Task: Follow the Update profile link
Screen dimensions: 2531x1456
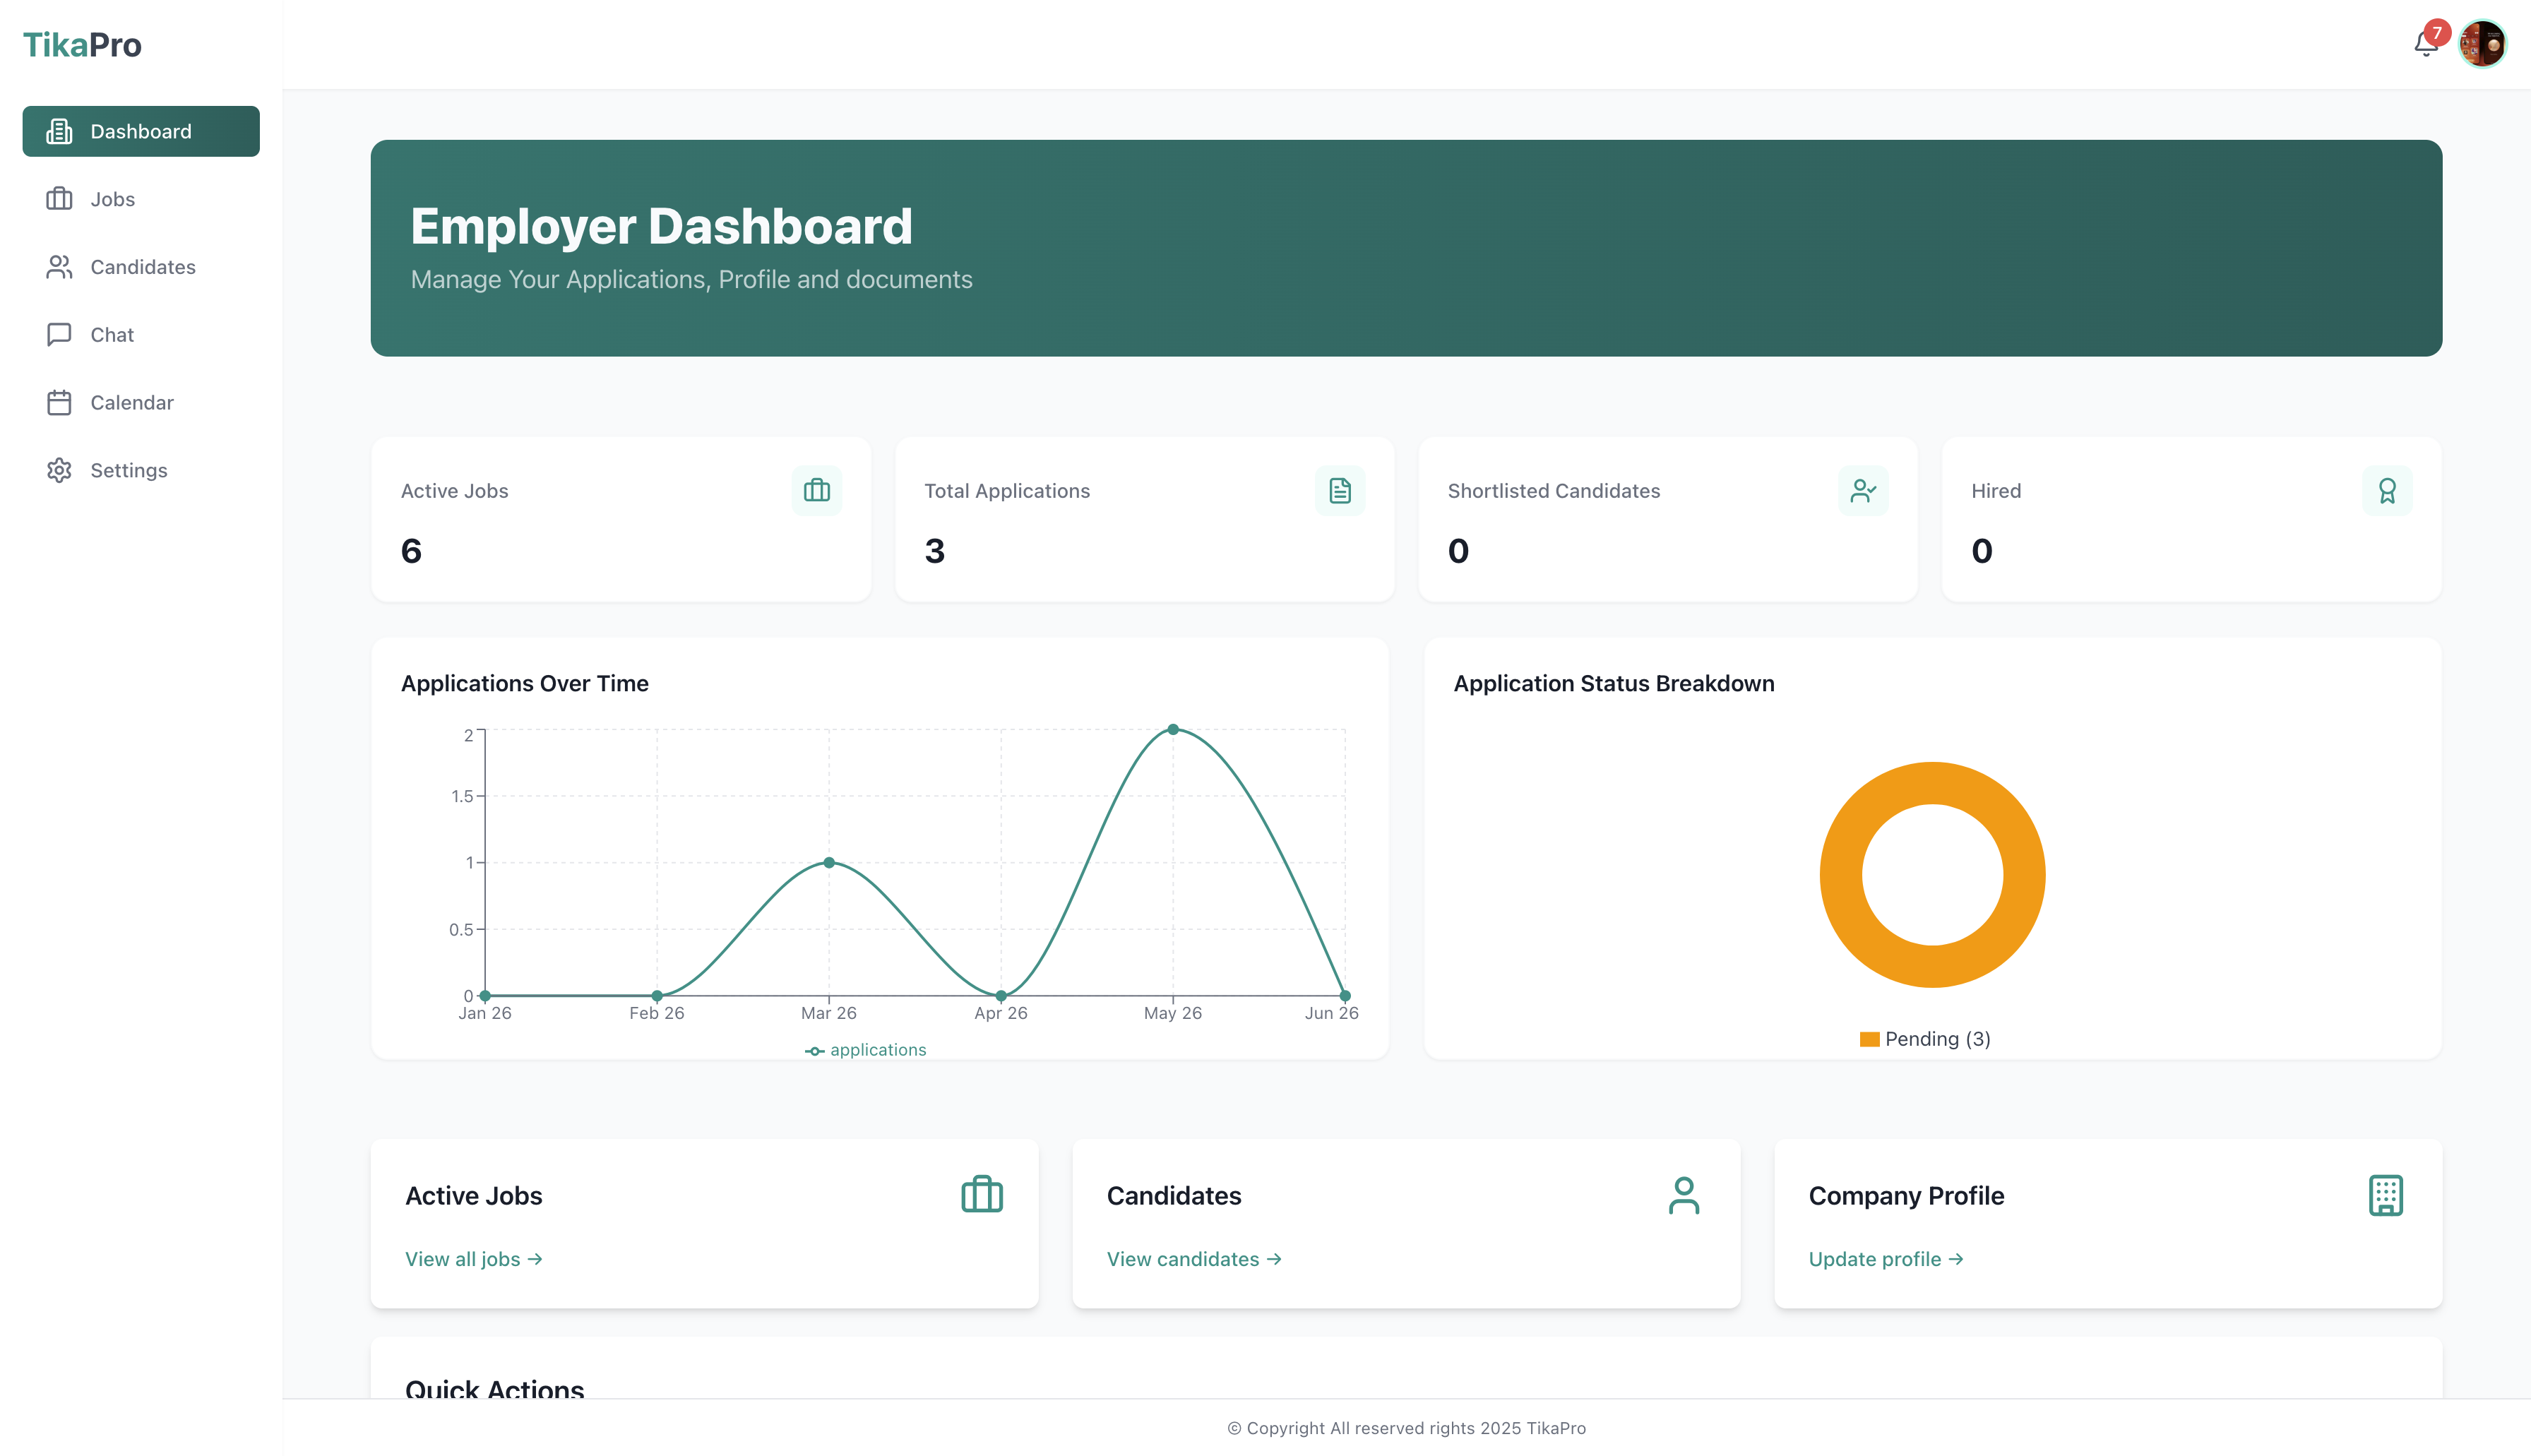Action: 1886,1259
